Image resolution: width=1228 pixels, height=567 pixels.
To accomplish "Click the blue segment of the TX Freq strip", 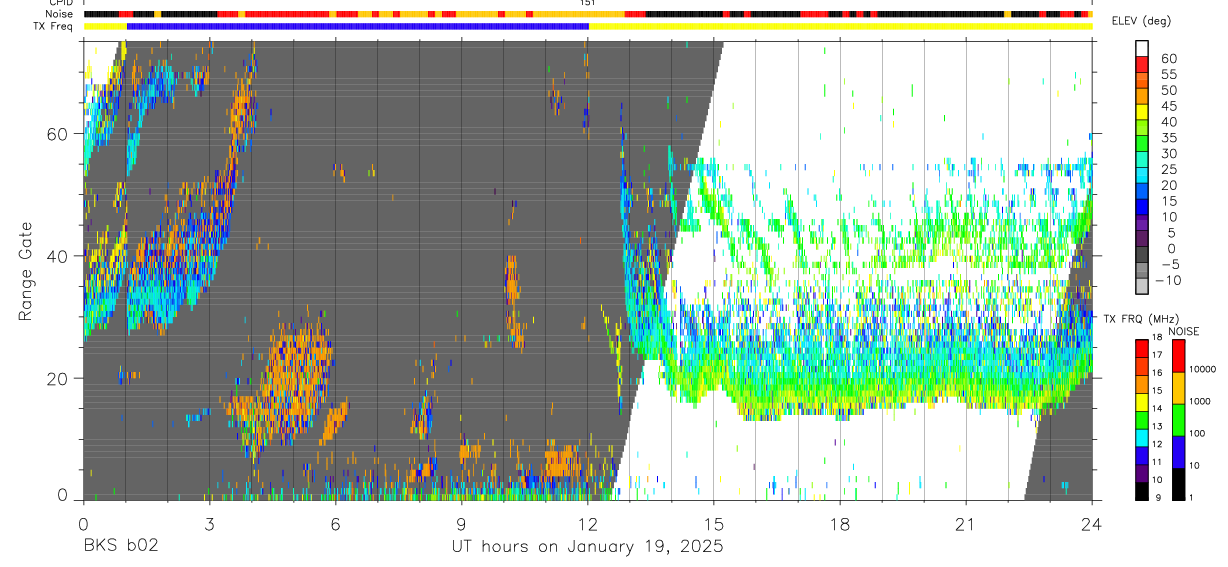I will coord(358,26).
